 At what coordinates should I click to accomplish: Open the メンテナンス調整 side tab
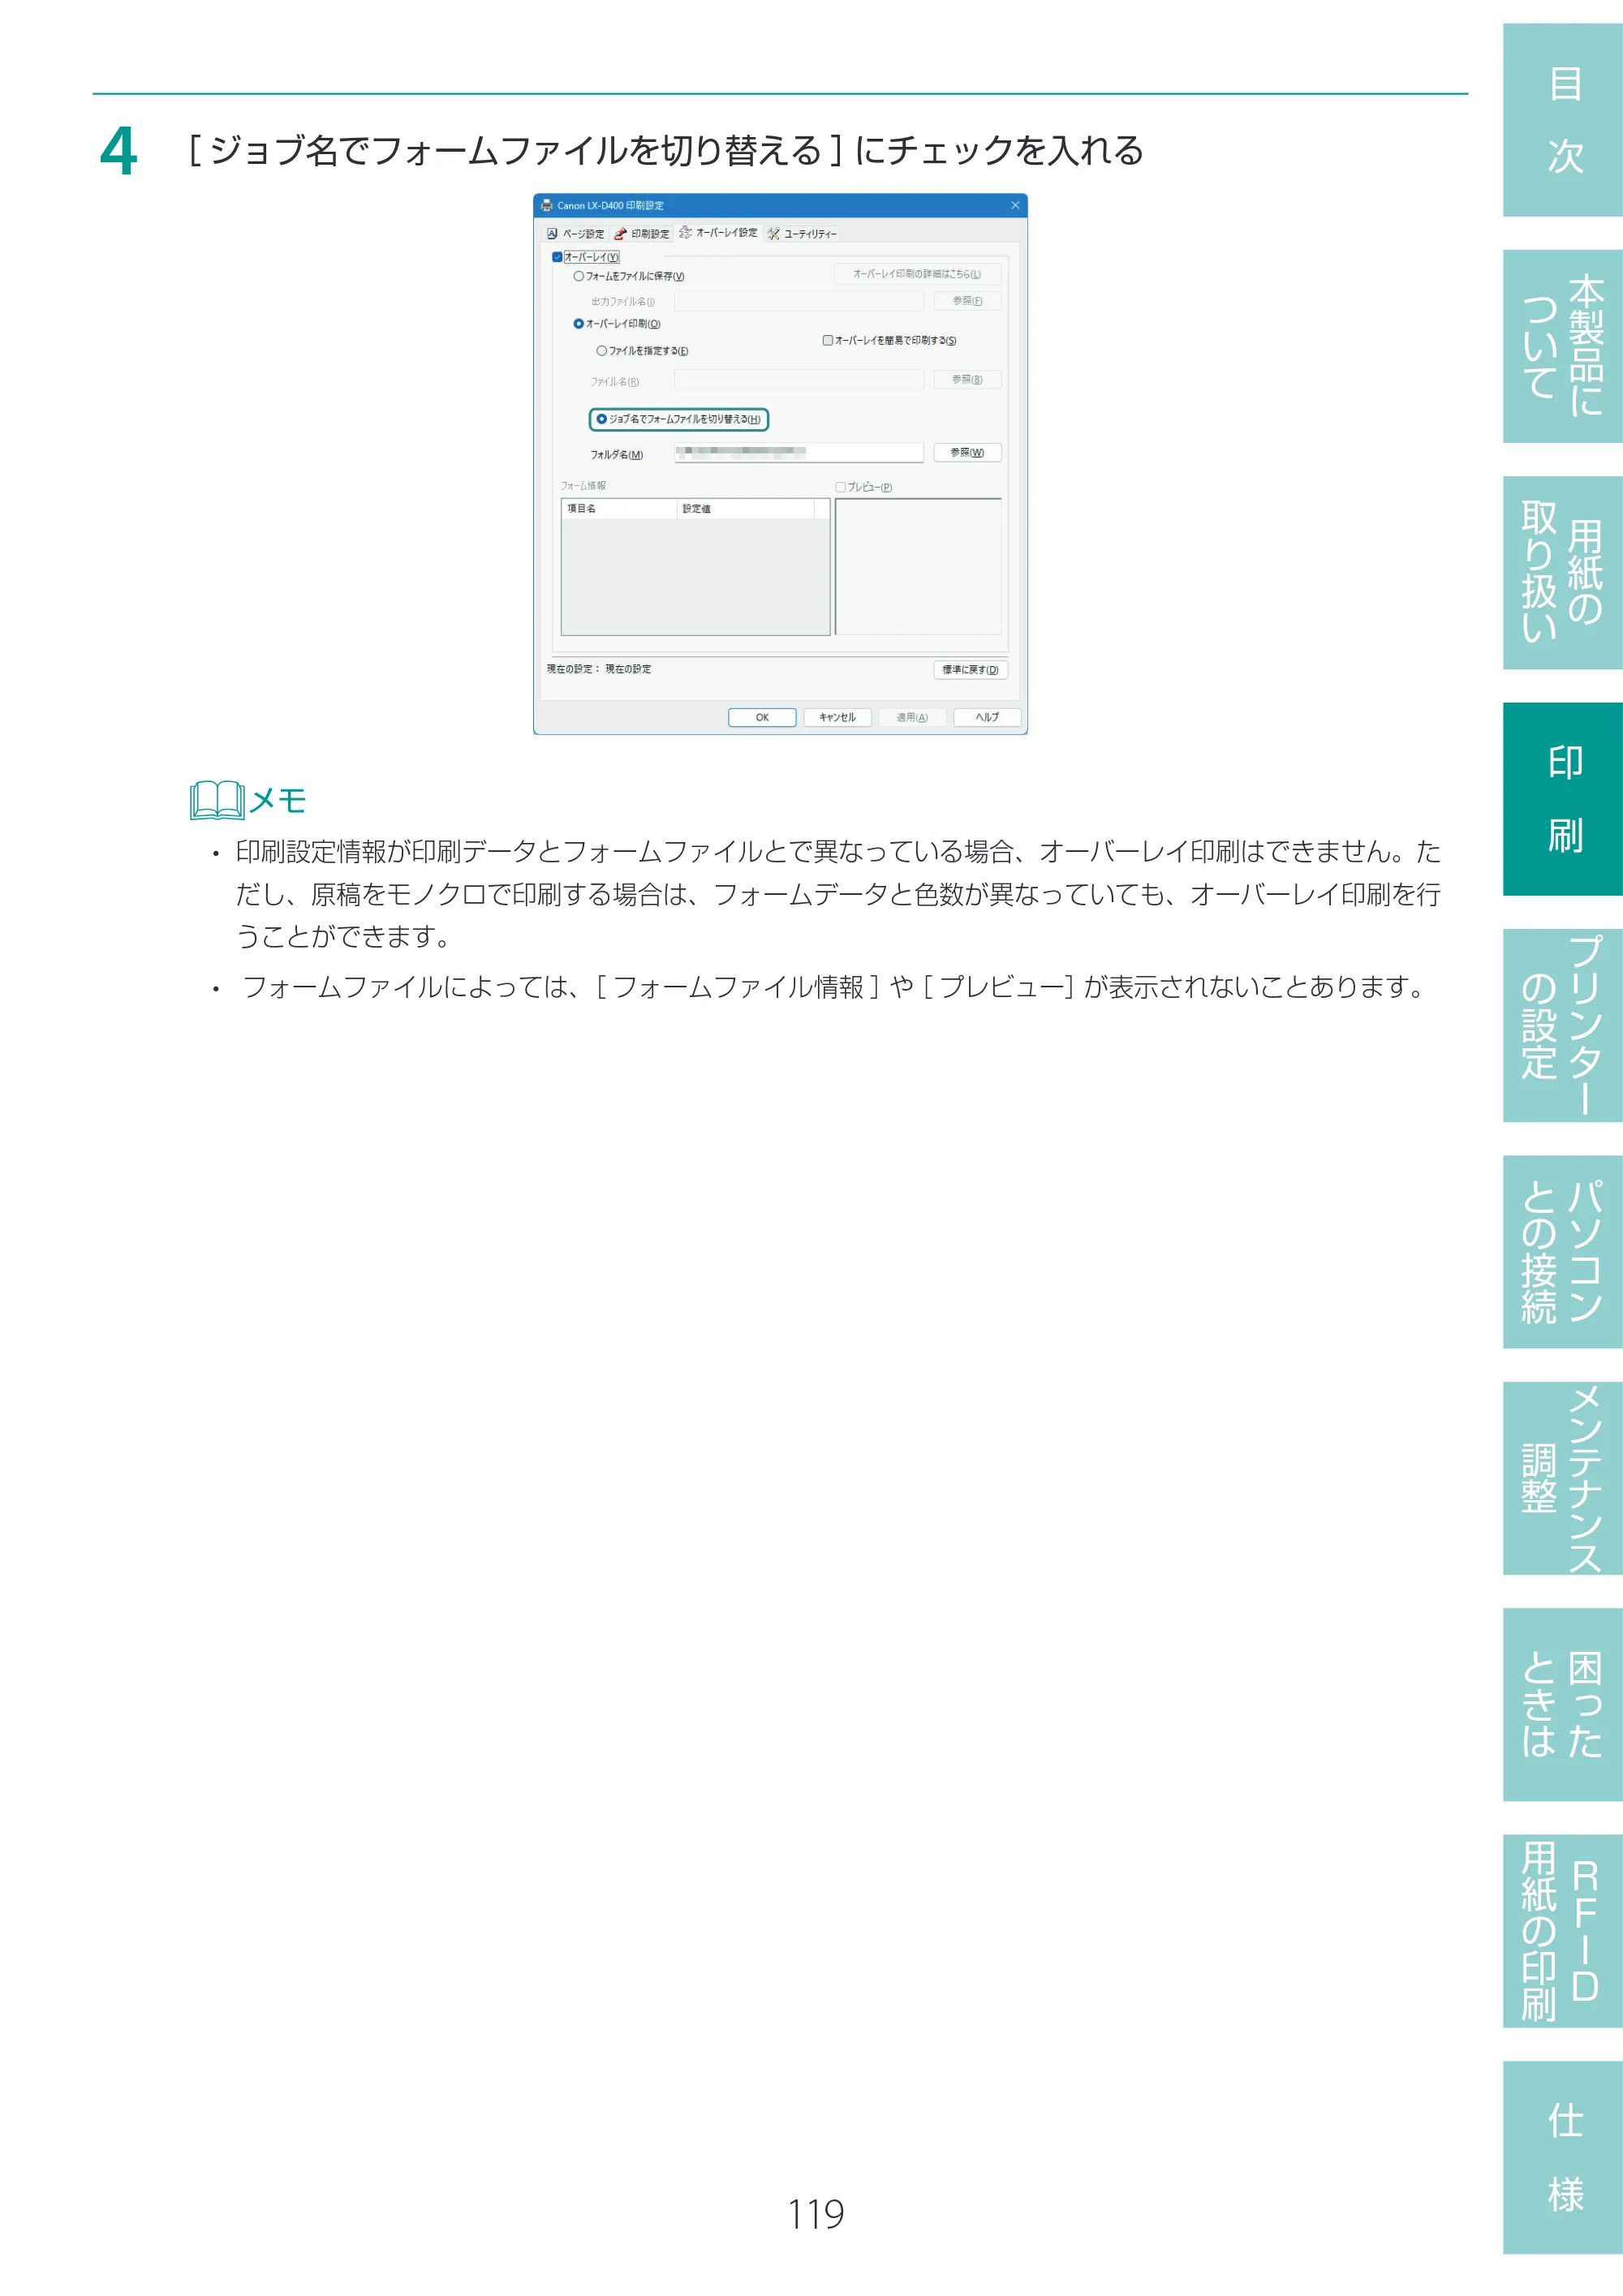point(1563,1478)
